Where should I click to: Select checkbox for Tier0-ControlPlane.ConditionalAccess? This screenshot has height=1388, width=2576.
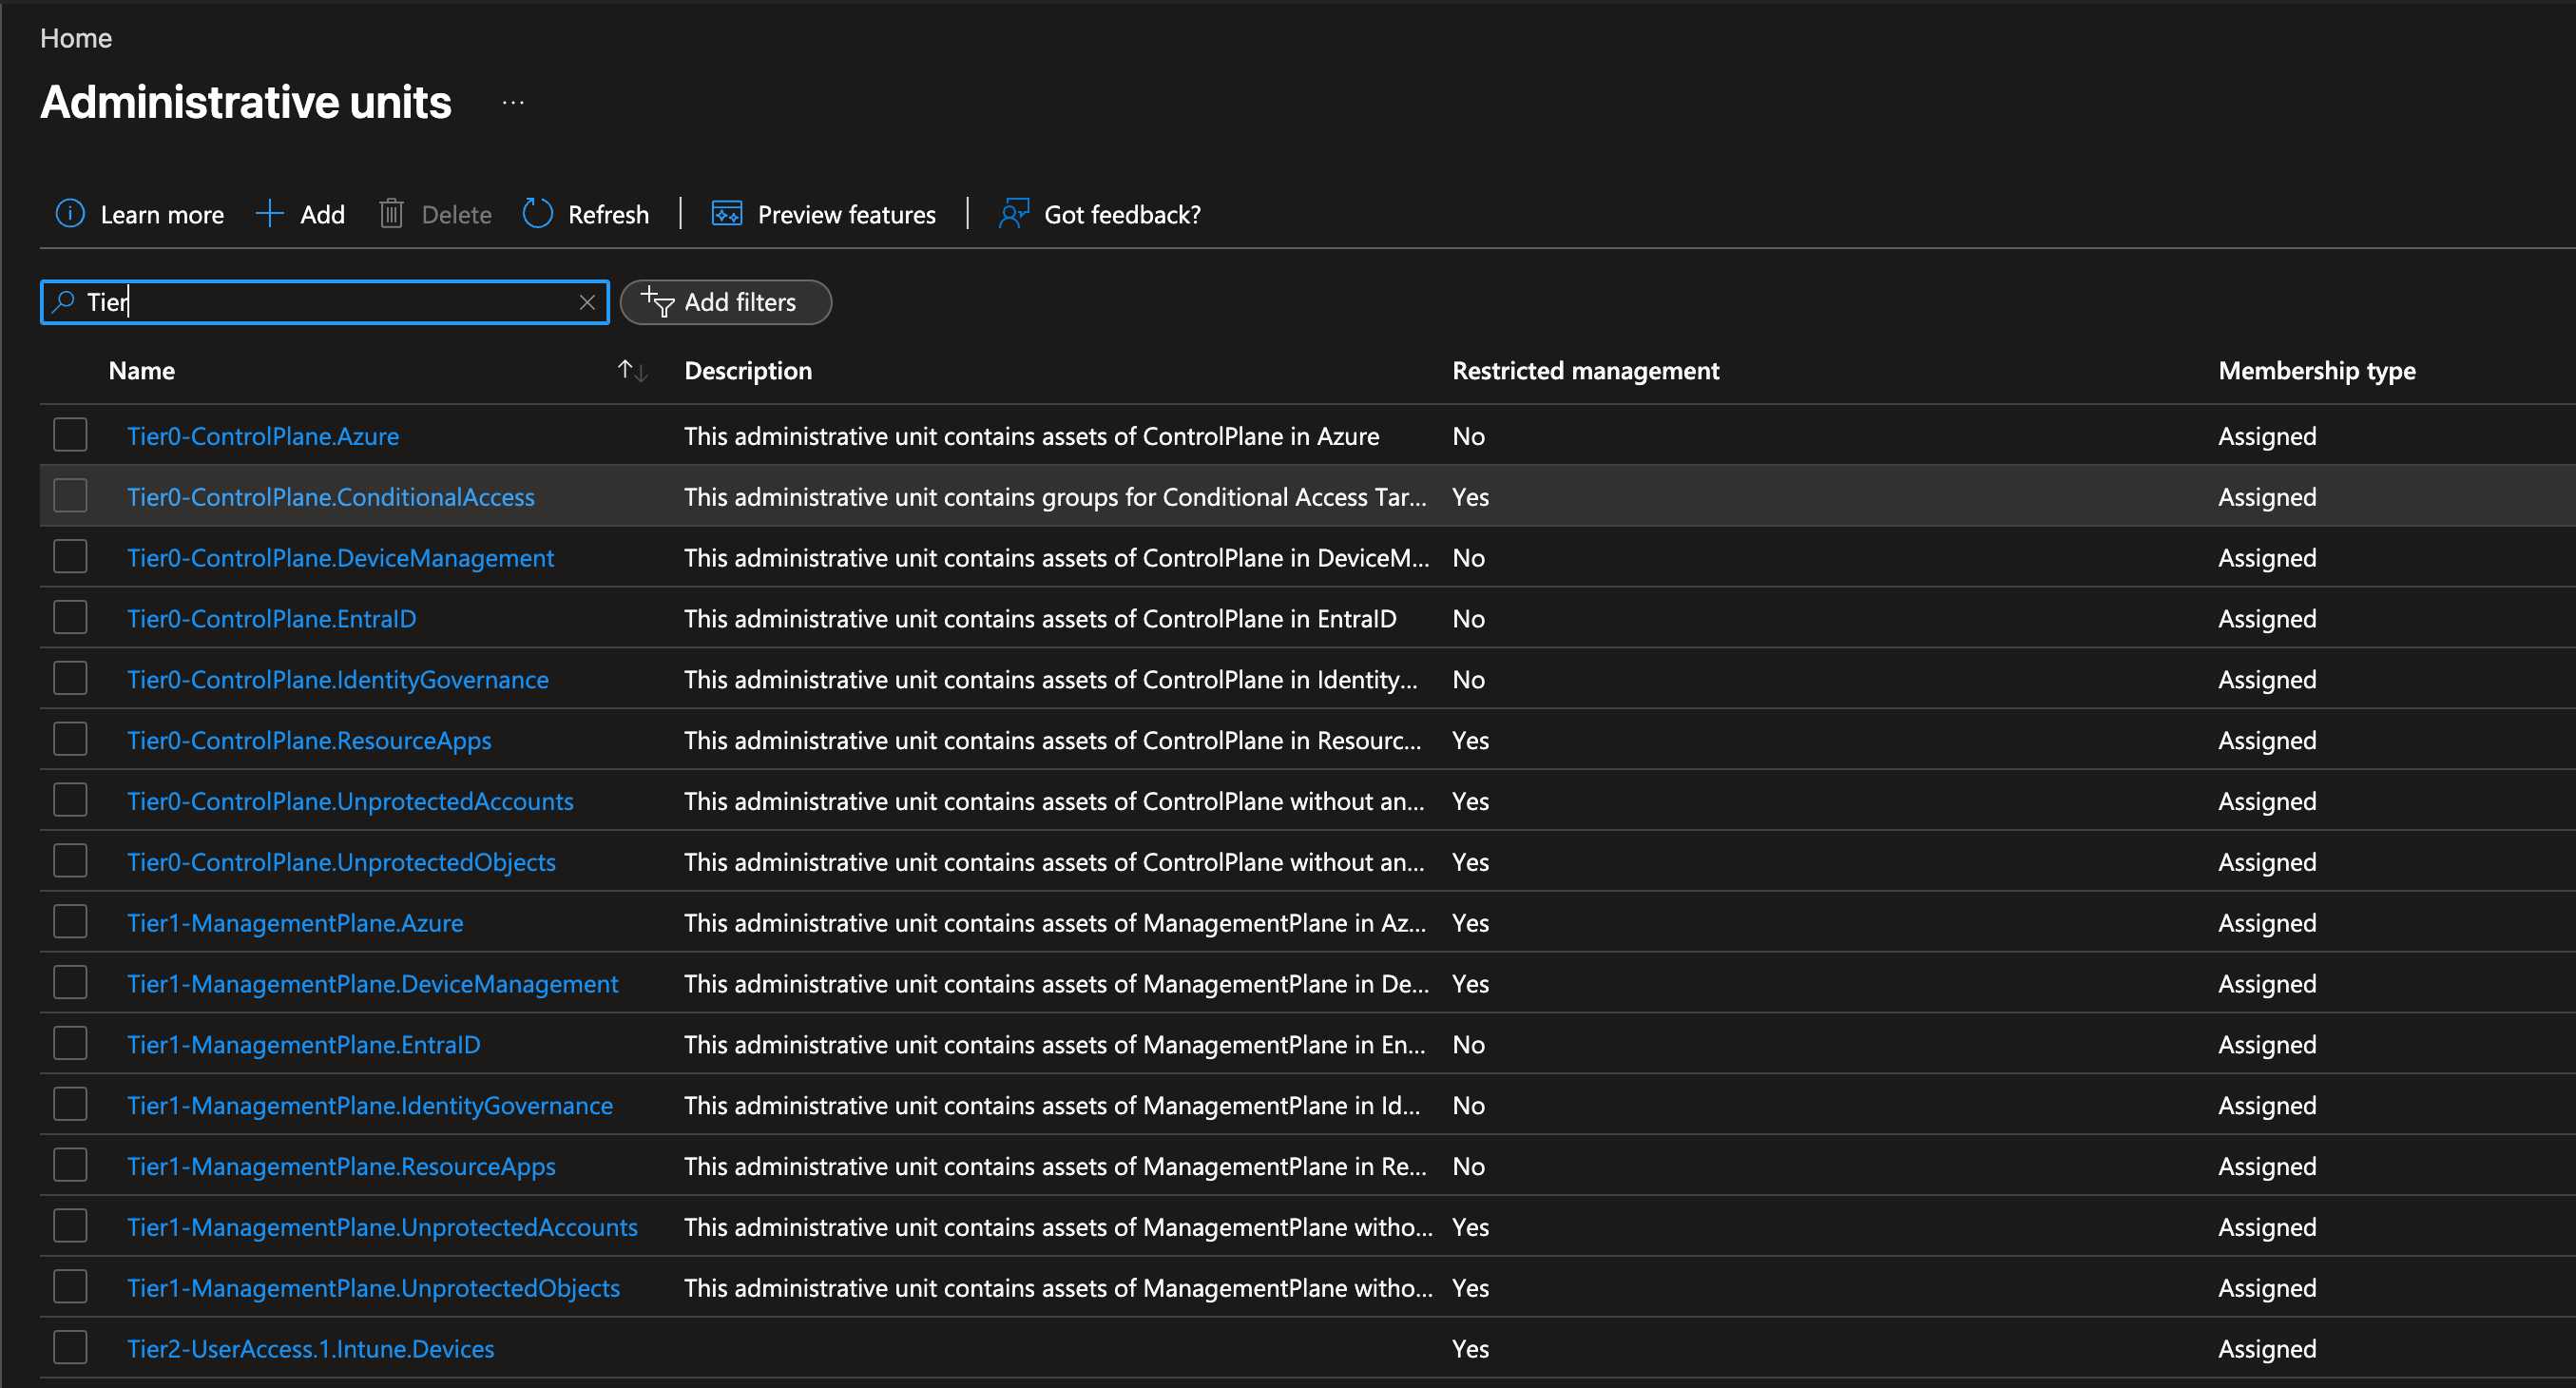[70, 496]
